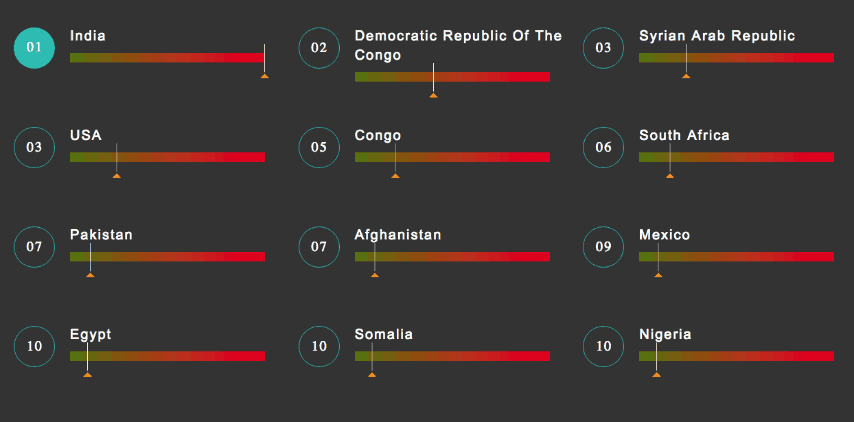854x422 pixels.
Task: Open Democratic Republic Of The Congo label
Action: coord(458,45)
